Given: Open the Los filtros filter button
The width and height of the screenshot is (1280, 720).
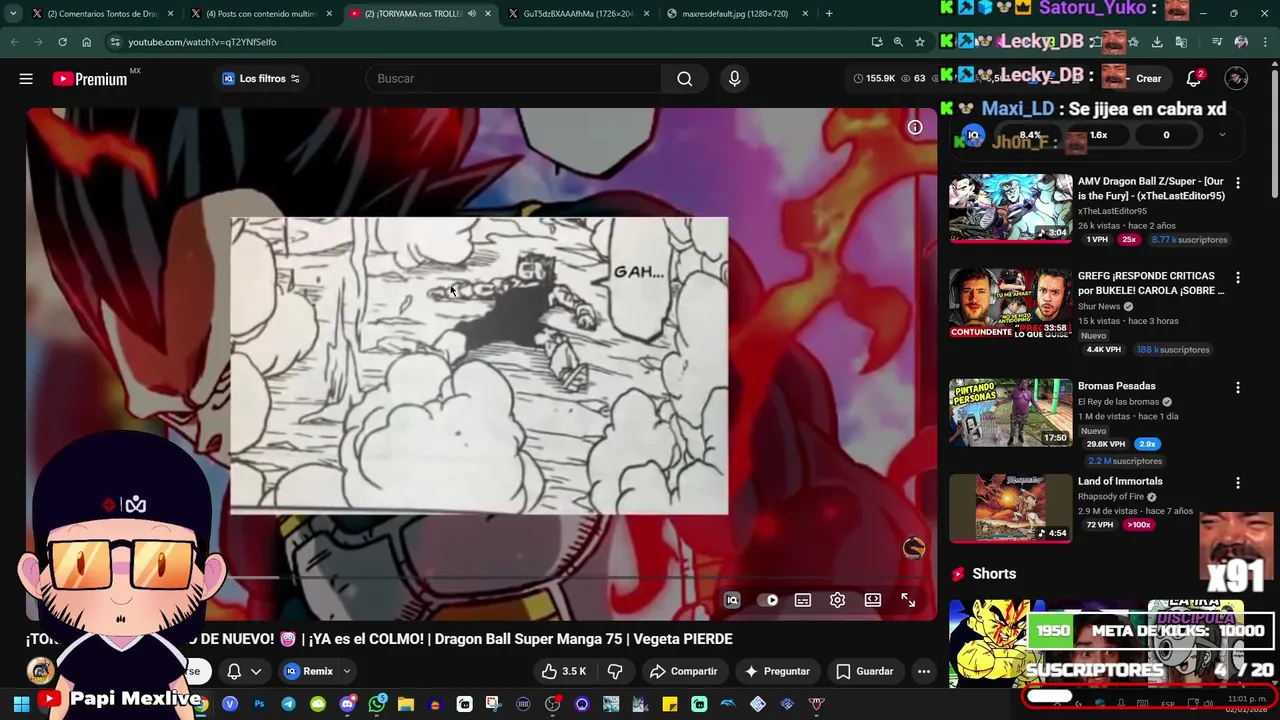Looking at the screenshot, I should coord(261,79).
